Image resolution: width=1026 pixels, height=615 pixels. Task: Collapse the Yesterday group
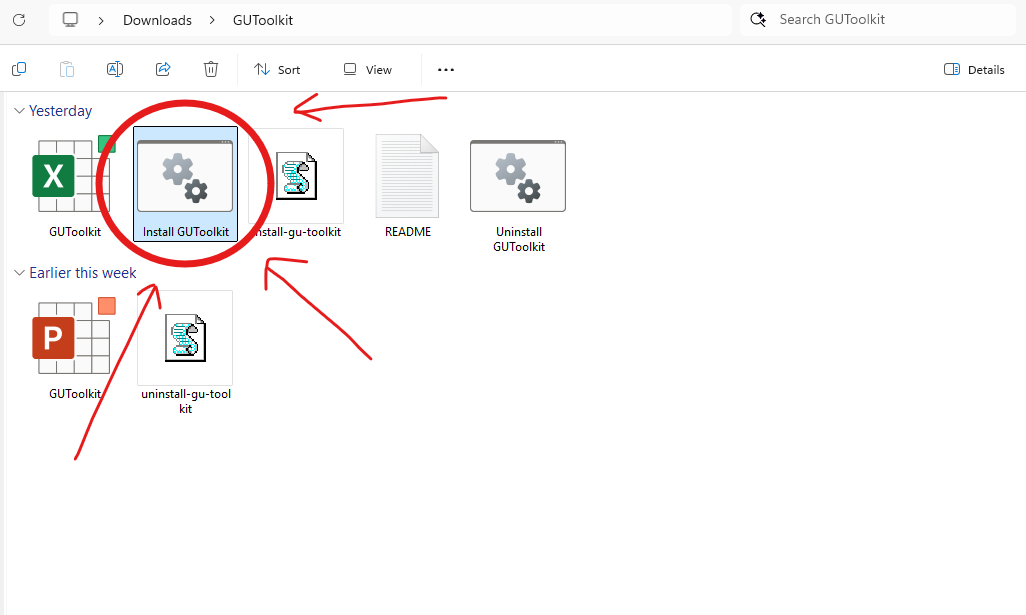(x=20, y=111)
